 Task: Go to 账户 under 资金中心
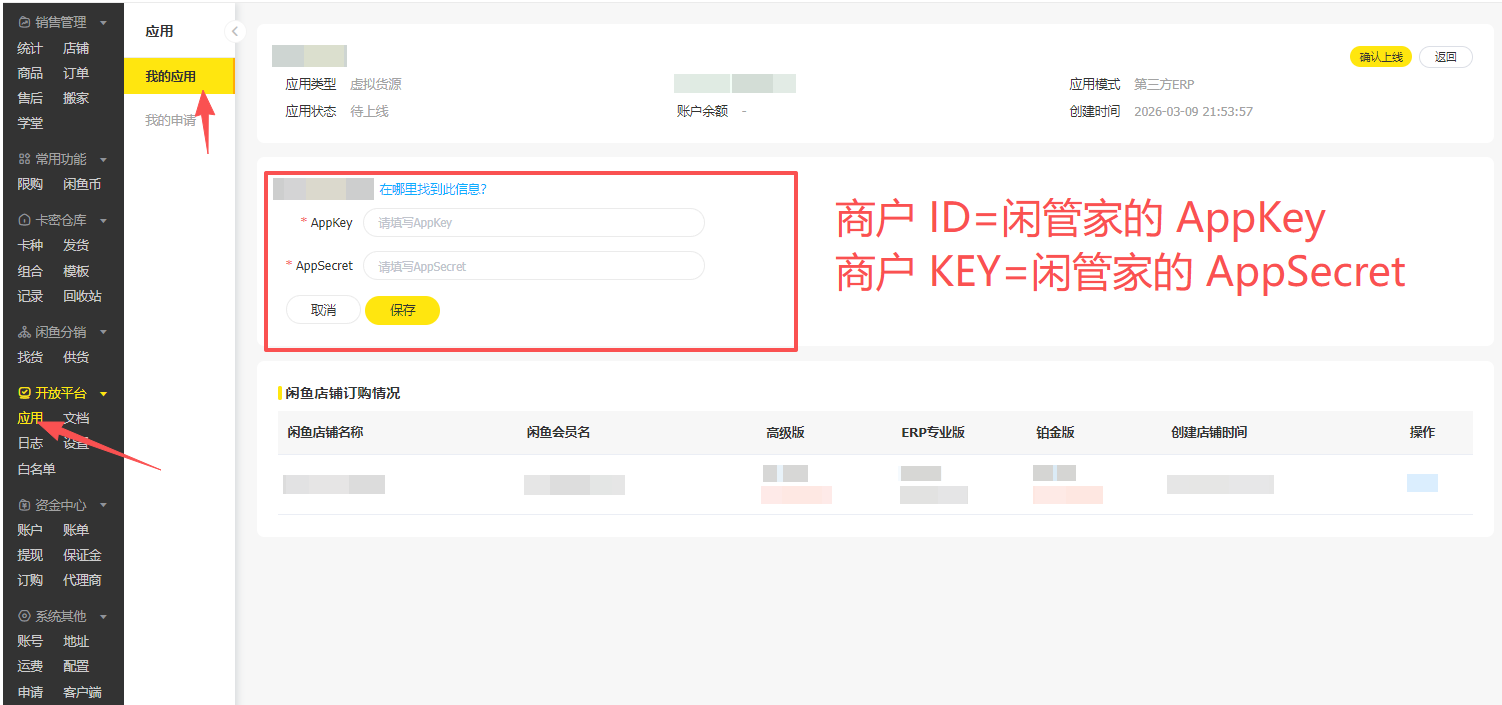pyautogui.click(x=30, y=530)
